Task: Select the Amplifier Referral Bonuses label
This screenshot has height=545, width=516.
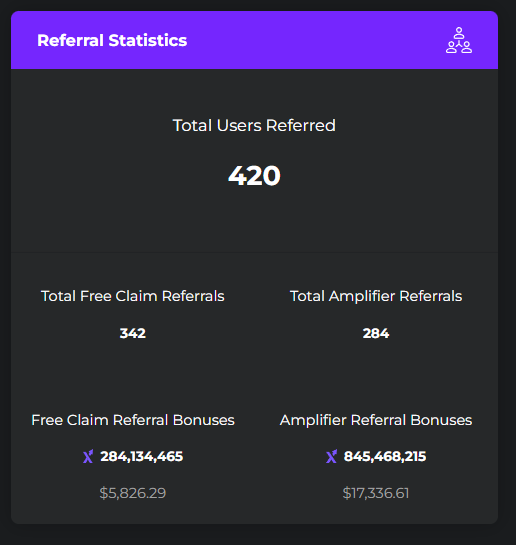Action: pyautogui.click(x=376, y=420)
